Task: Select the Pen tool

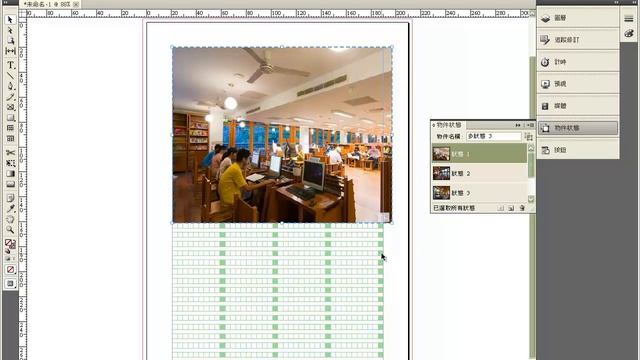Action: pos(10,86)
